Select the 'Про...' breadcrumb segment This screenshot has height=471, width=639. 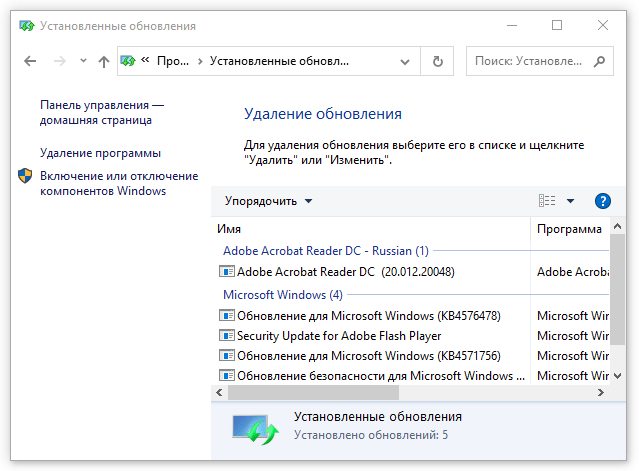173,61
